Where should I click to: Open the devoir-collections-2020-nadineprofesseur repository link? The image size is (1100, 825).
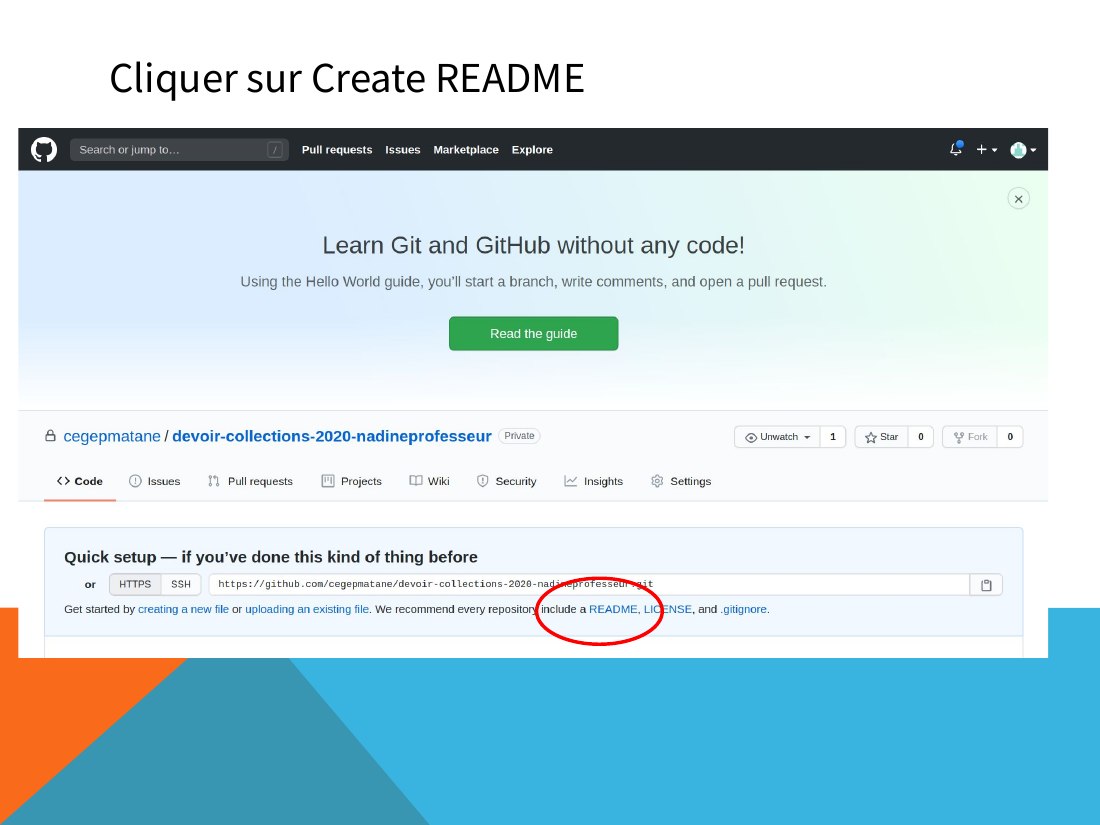click(x=332, y=436)
